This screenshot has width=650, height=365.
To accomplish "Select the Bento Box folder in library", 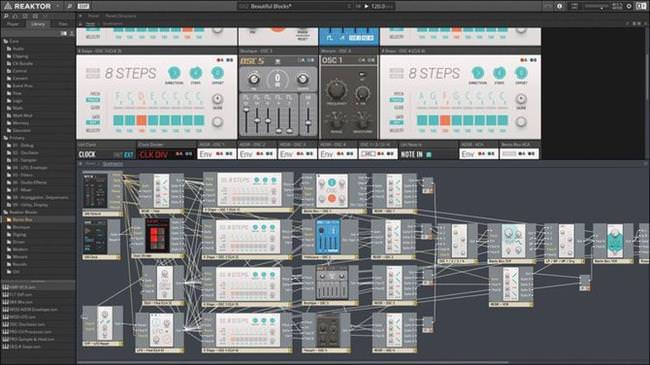I will (x=22, y=219).
